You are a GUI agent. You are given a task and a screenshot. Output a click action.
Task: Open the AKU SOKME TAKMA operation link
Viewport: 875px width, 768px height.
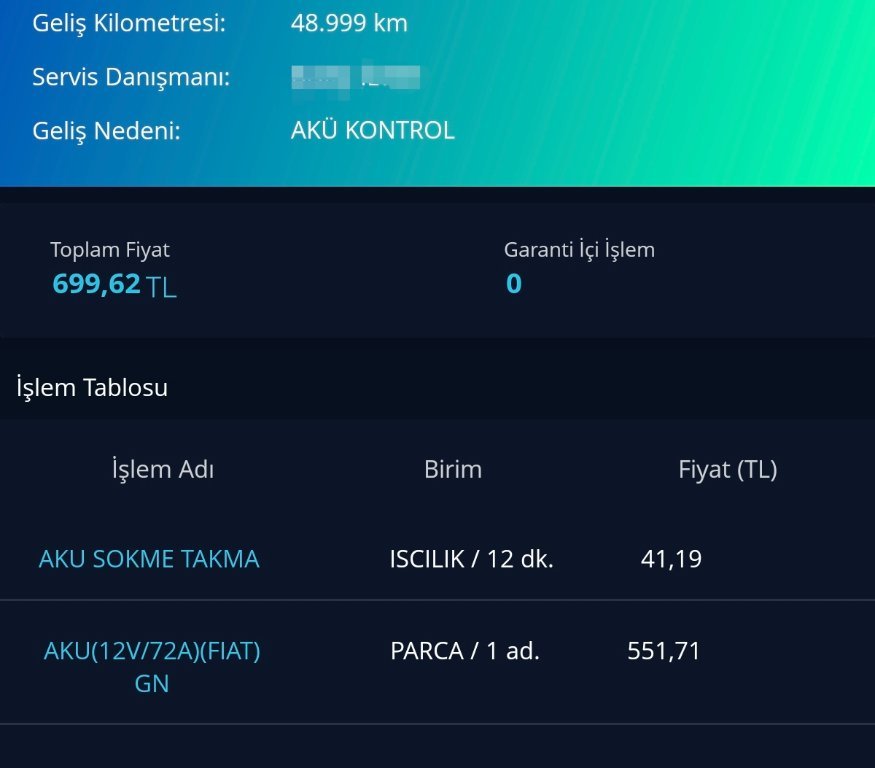click(149, 559)
